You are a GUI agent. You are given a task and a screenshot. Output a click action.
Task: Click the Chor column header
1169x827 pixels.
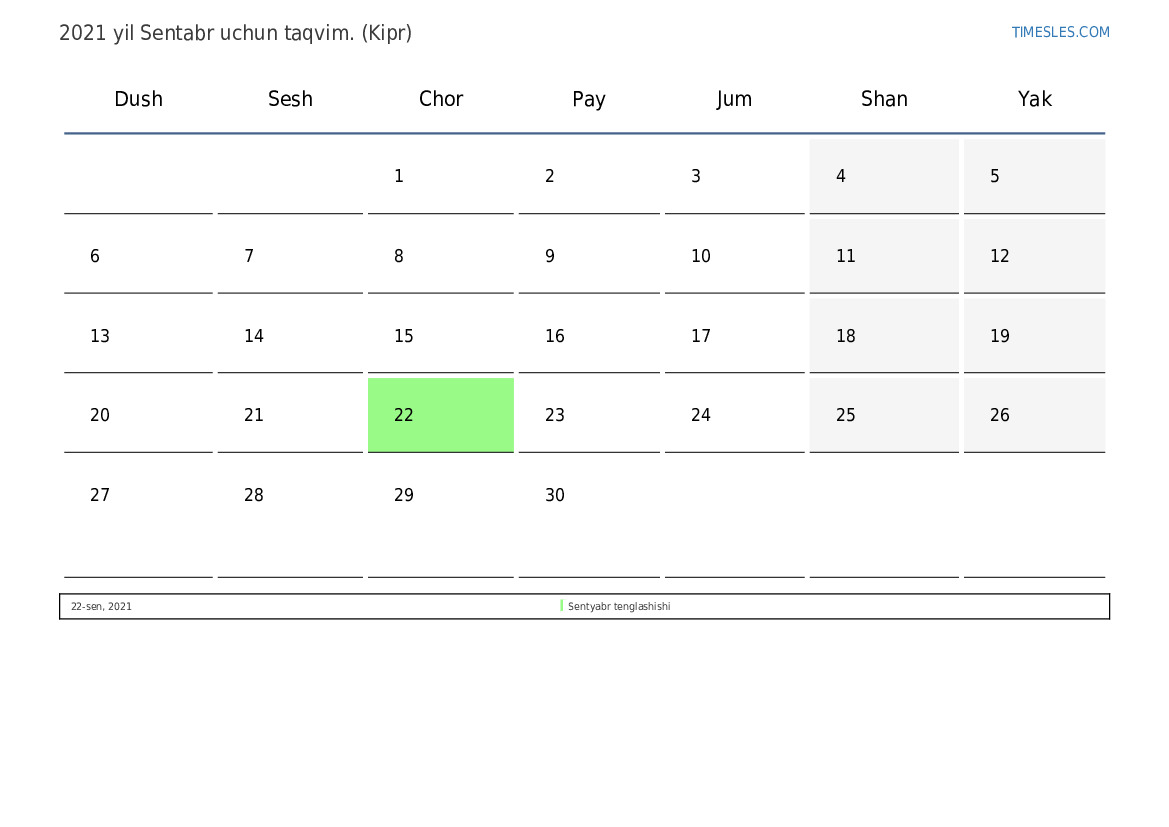tap(441, 99)
